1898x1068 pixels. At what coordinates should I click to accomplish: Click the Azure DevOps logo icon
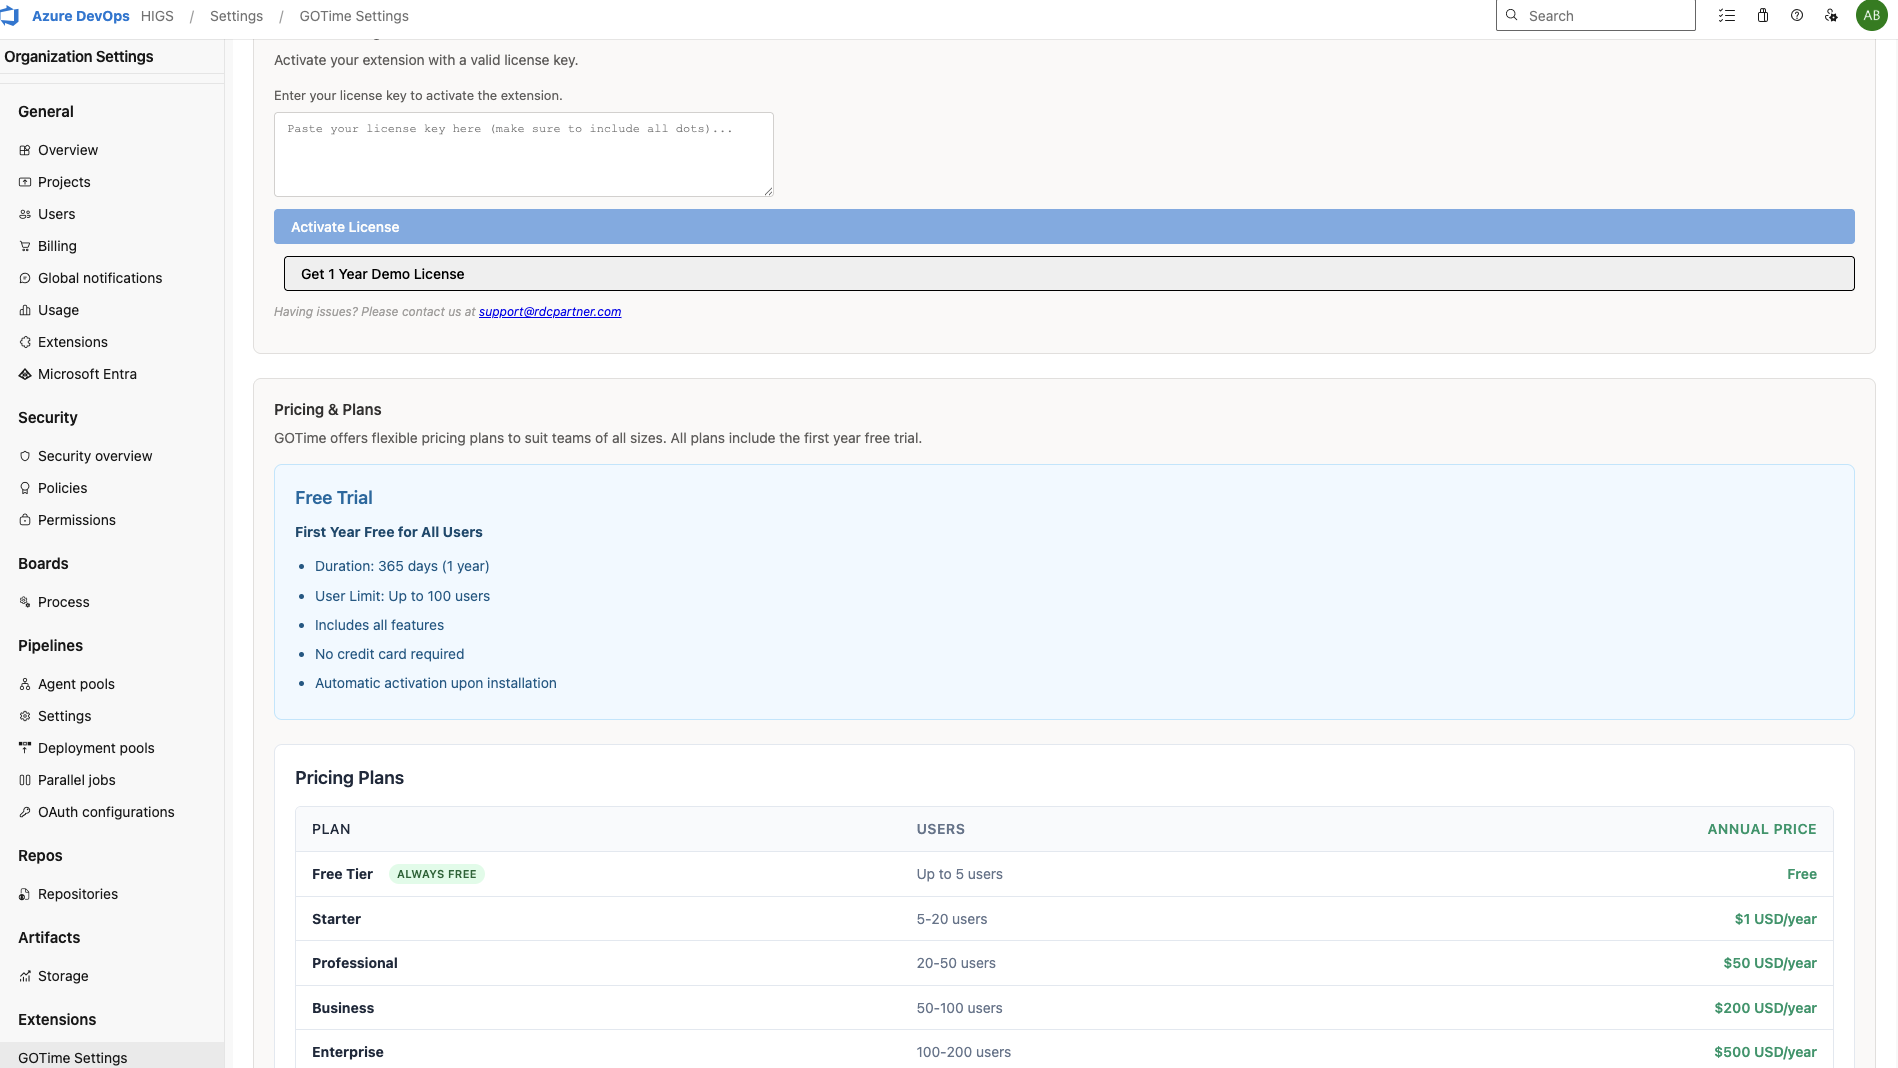[11, 15]
